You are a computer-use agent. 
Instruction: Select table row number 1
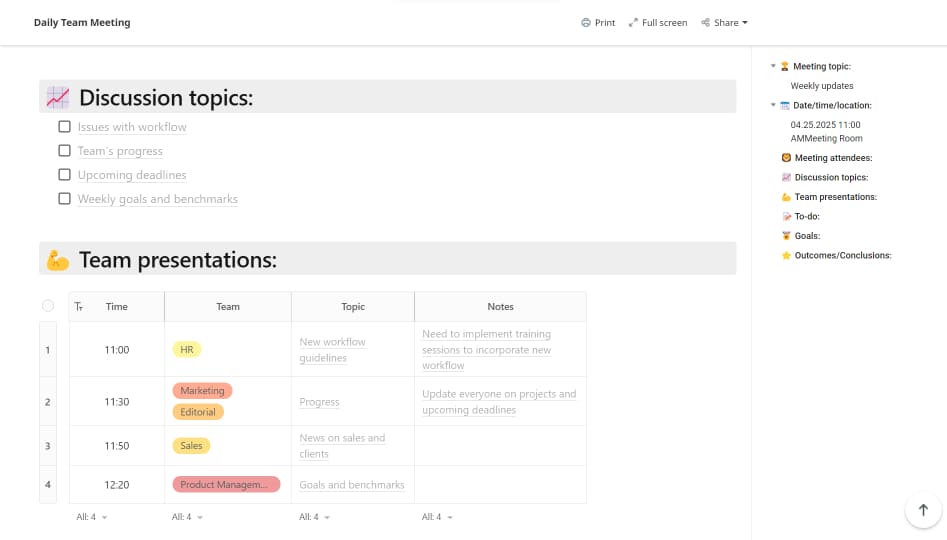pyautogui.click(x=48, y=350)
